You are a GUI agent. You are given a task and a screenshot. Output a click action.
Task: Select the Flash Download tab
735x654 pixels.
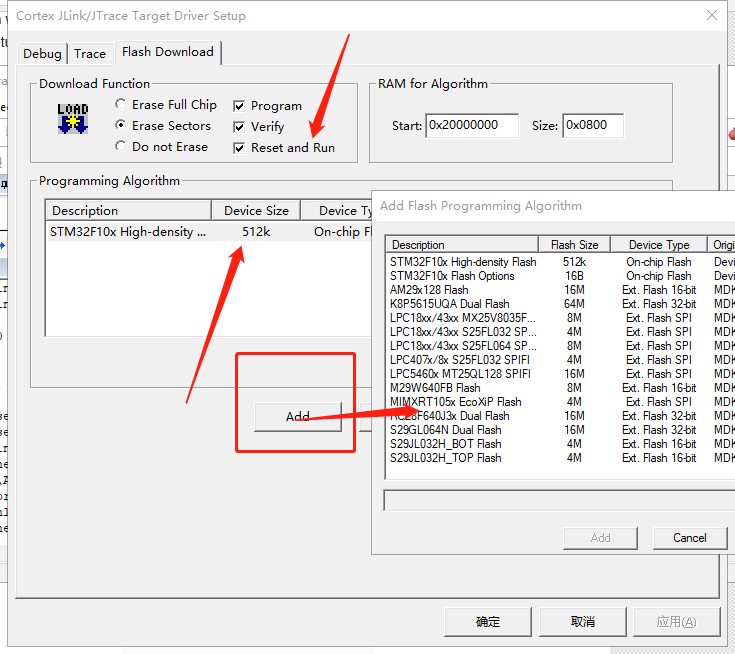(168, 52)
